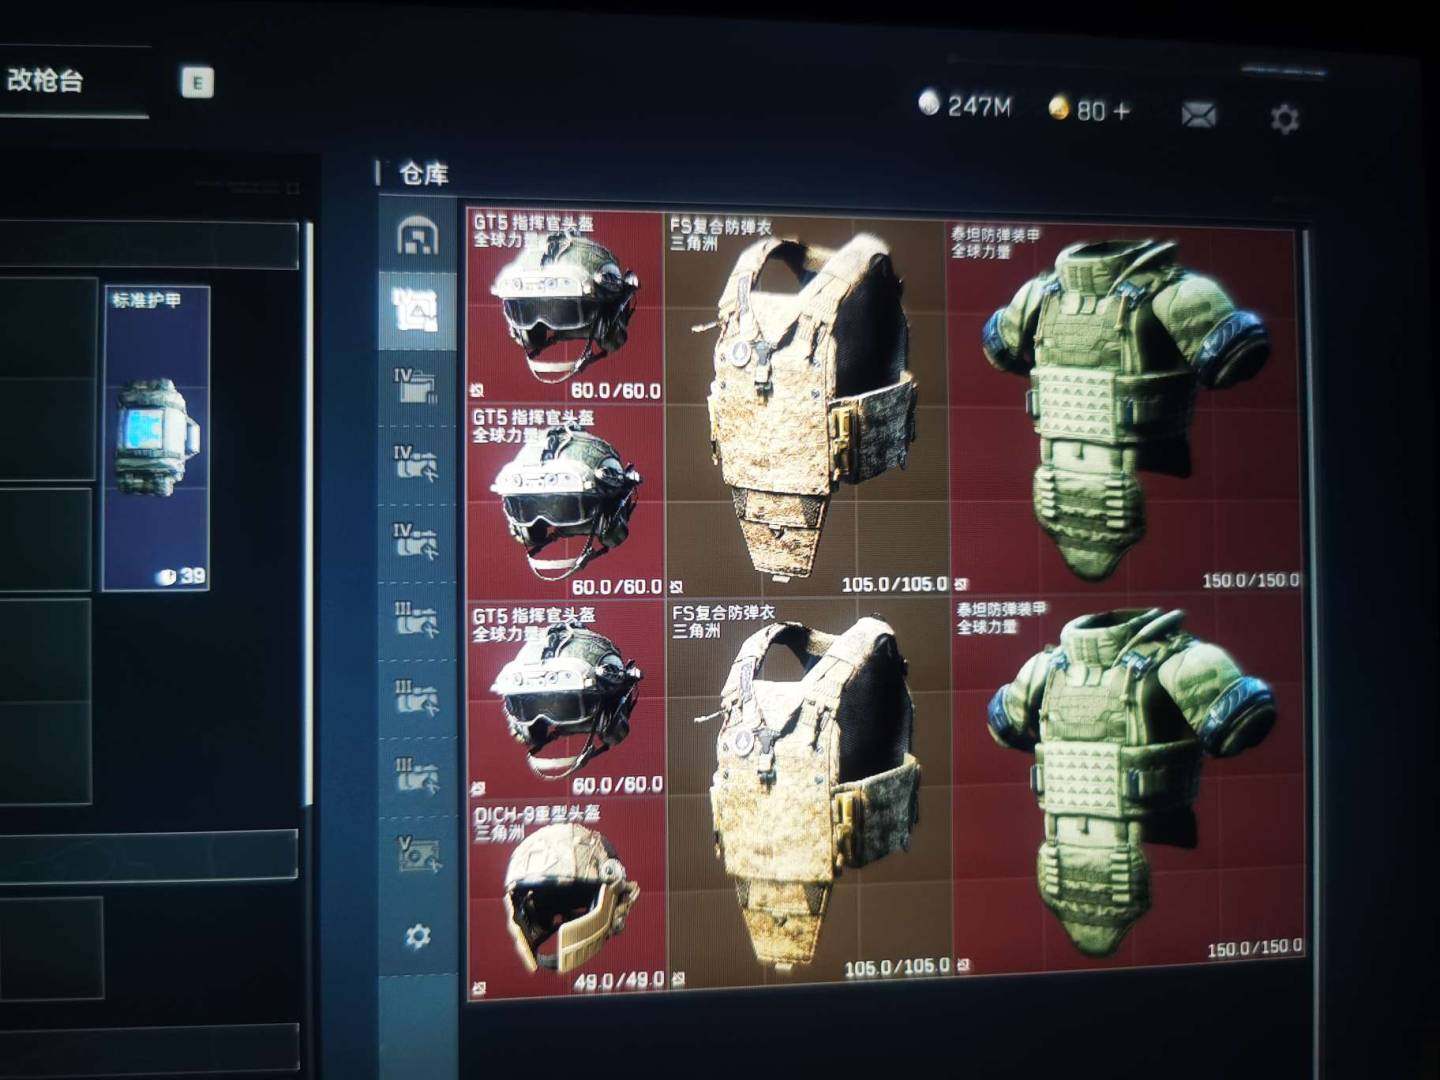
Task: Click the 标准护甲 item priced 39
Action: click(157, 438)
